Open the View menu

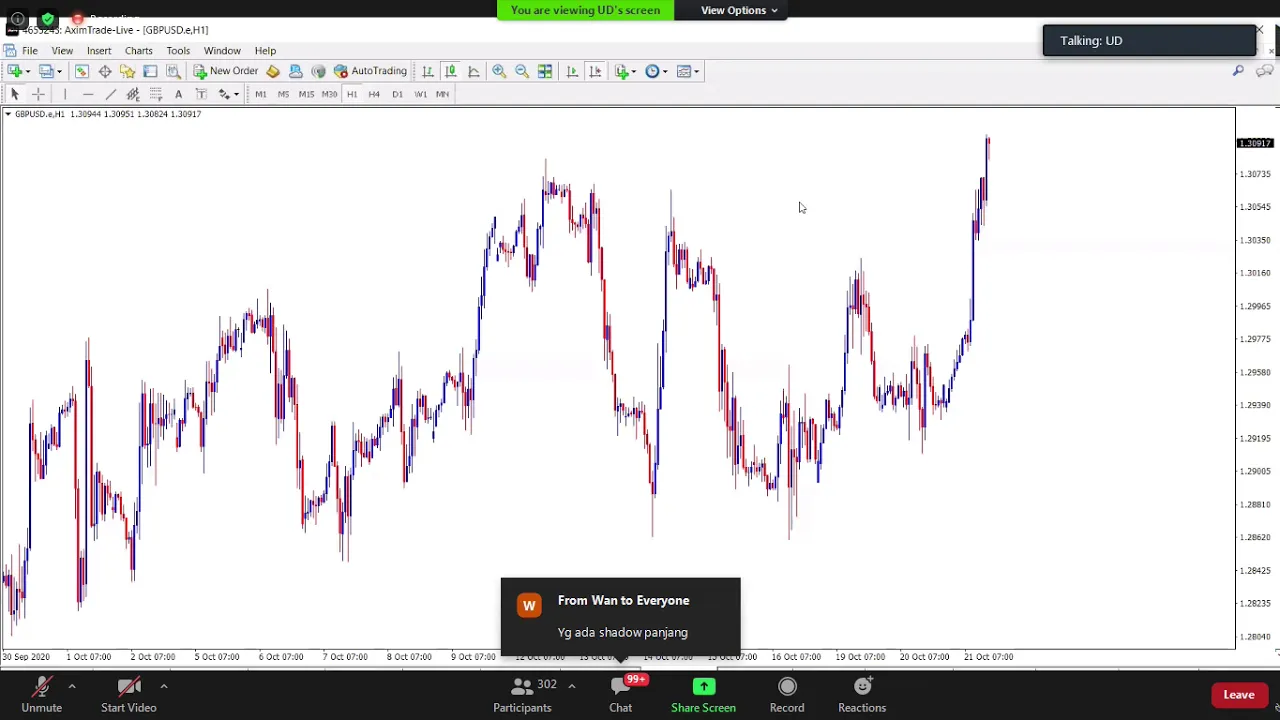(x=62, y=50)
